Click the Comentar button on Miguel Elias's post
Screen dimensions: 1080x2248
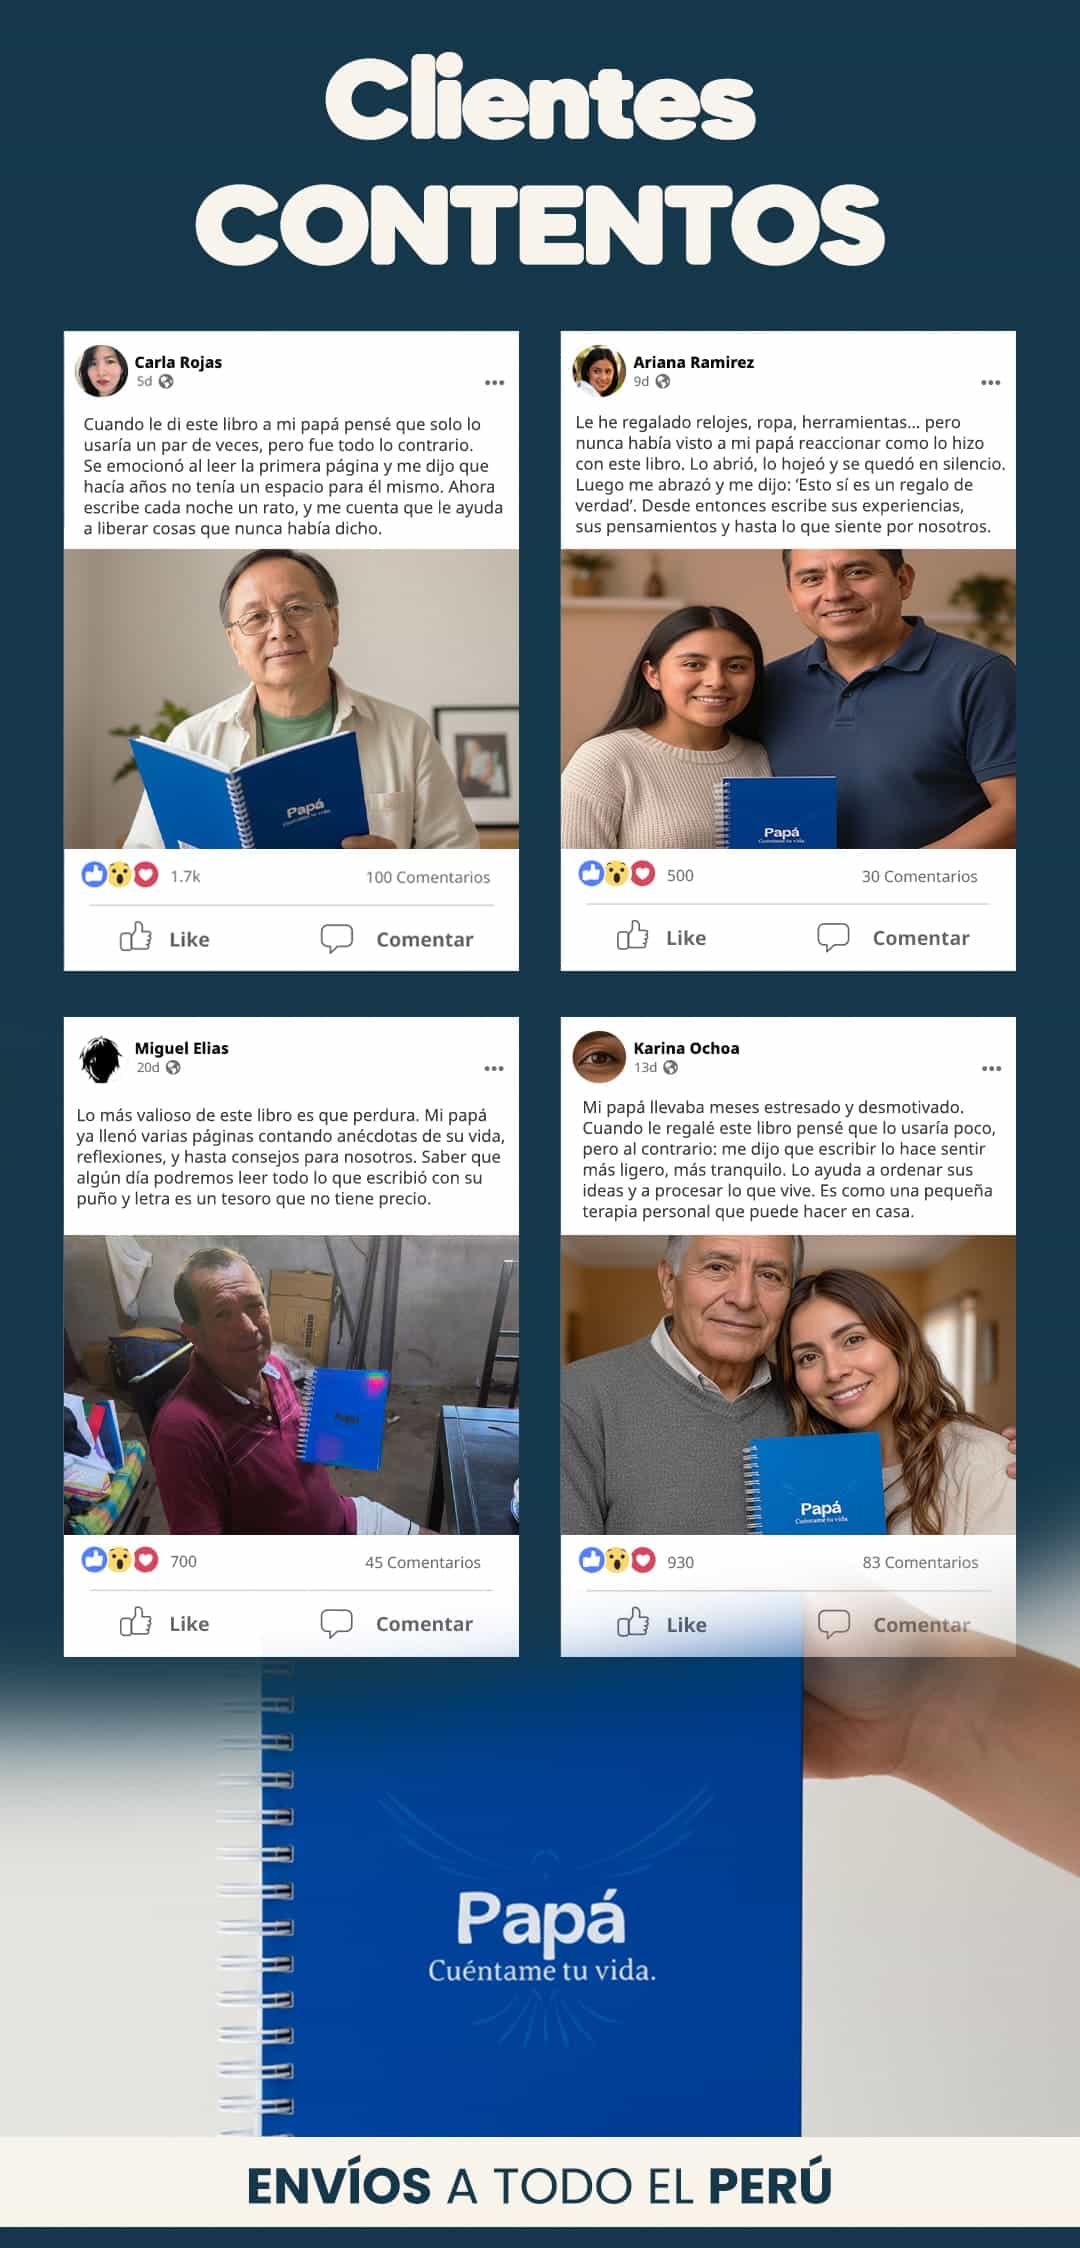click(396, 1623)
